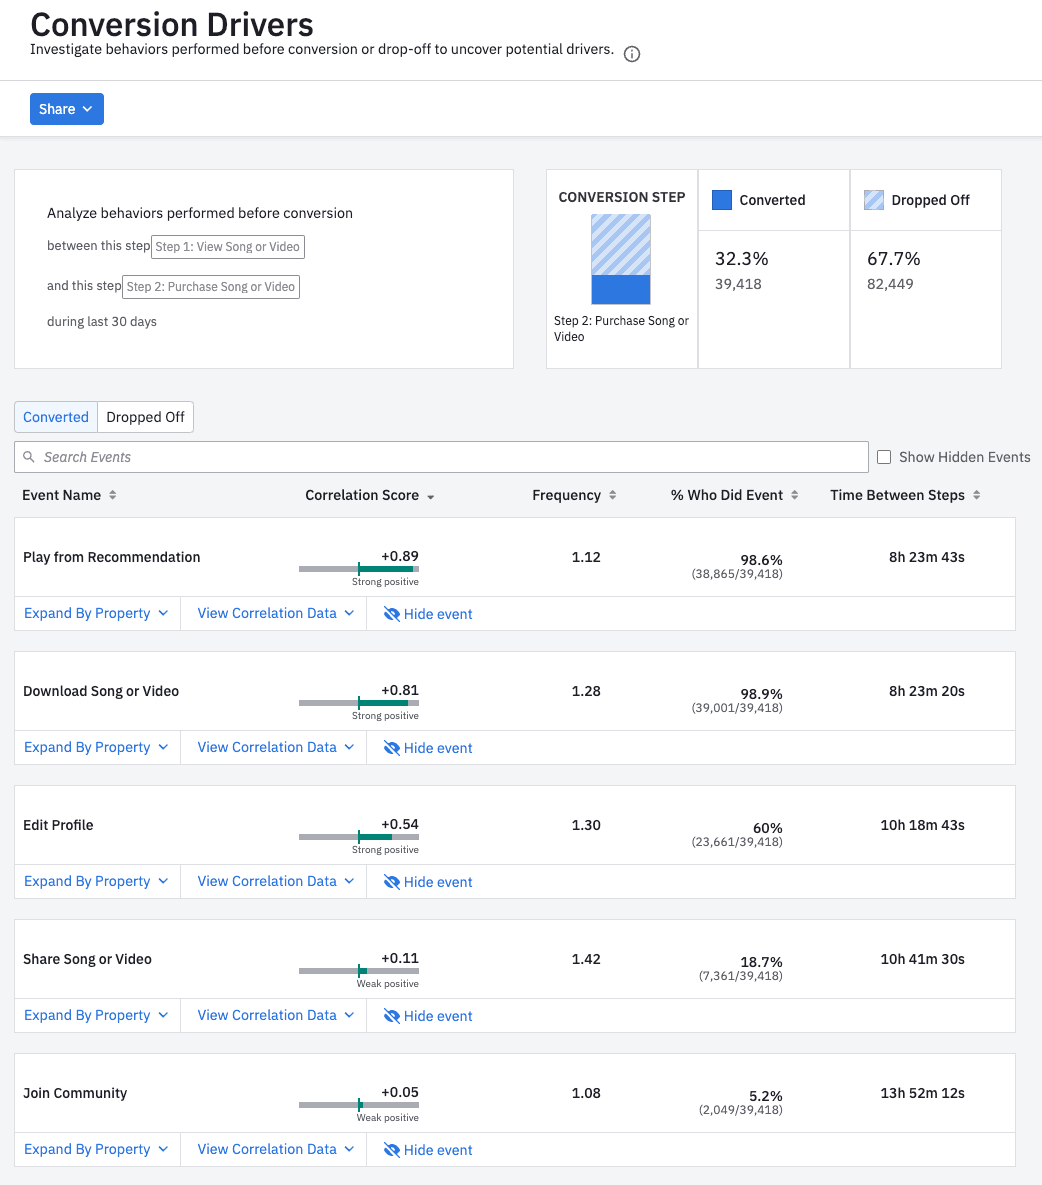This screenshot has width=1042, height=1185.
Task: Click the Join Community correlation score bar
Action: (359, 1105)
